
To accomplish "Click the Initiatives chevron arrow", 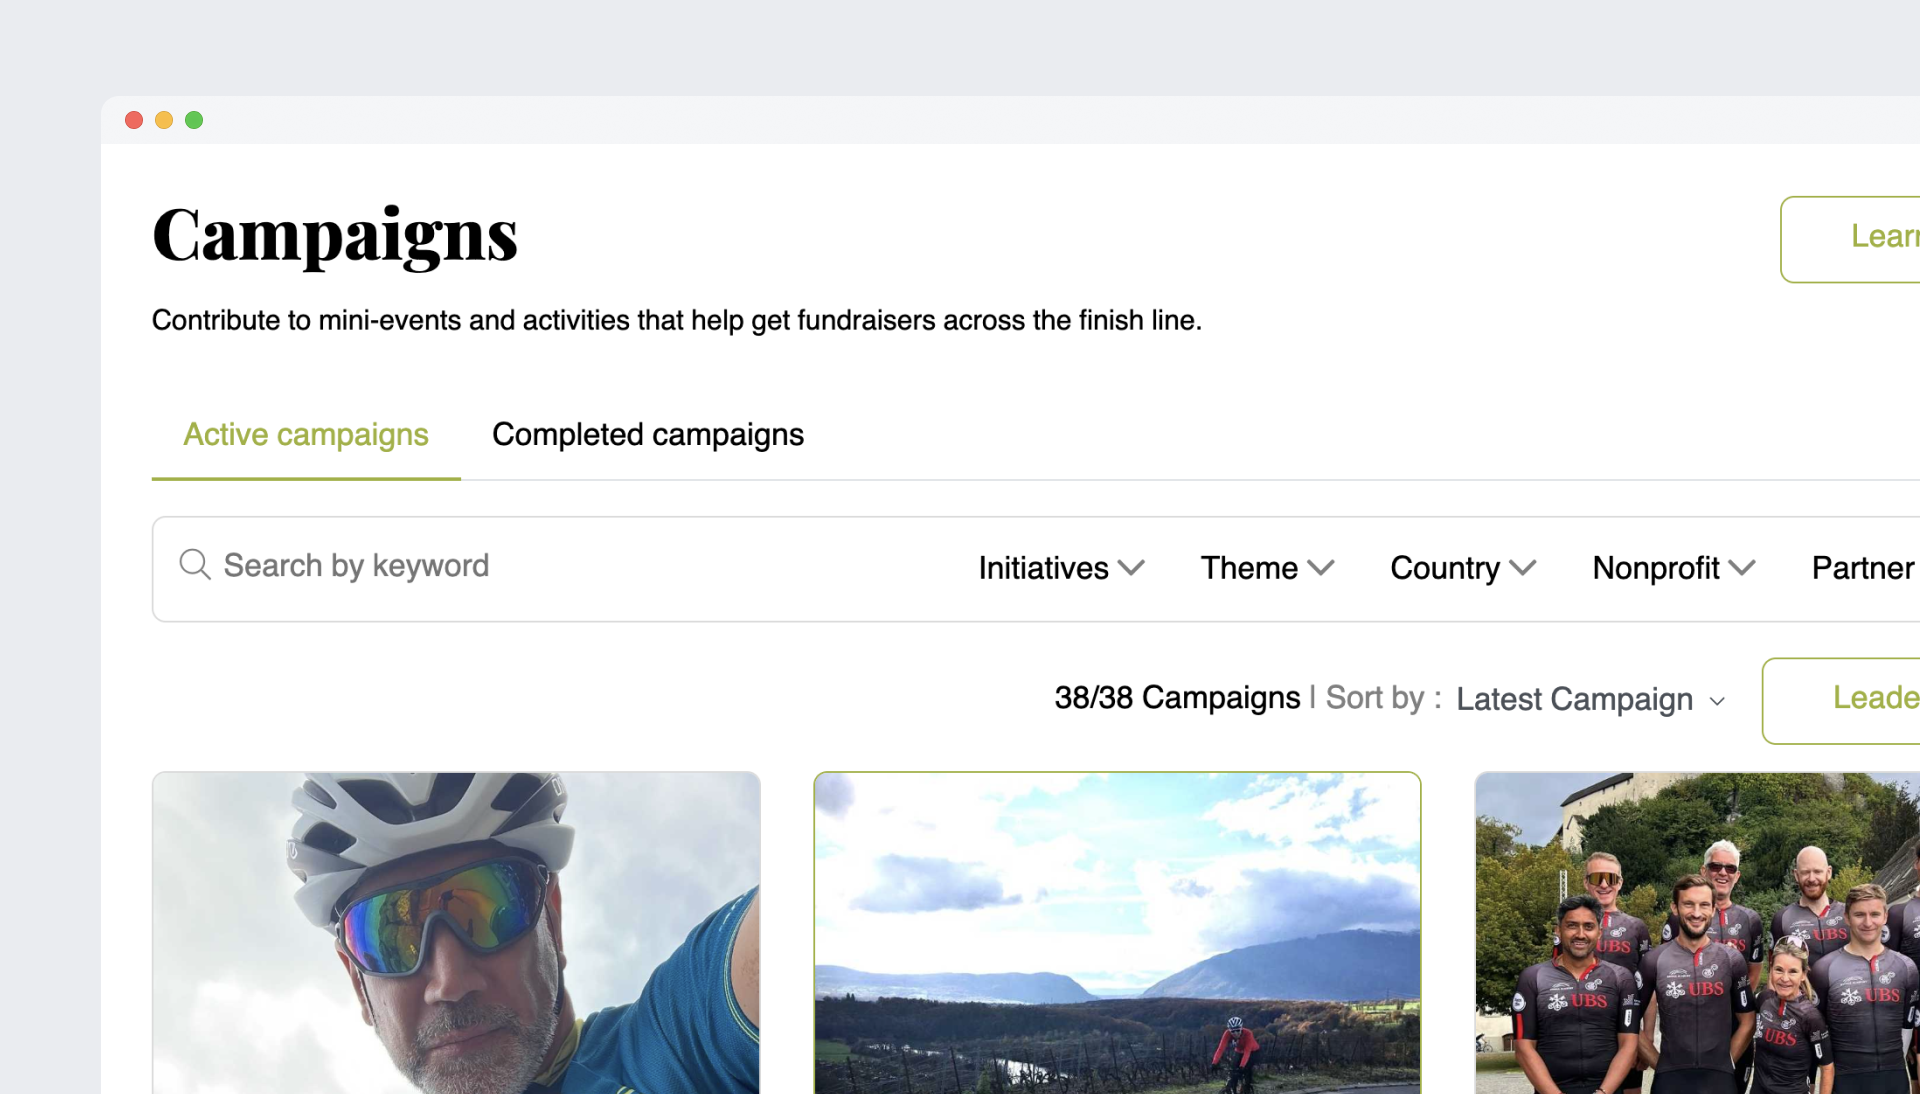I will pyautogui.click(x=1131, y=568).
